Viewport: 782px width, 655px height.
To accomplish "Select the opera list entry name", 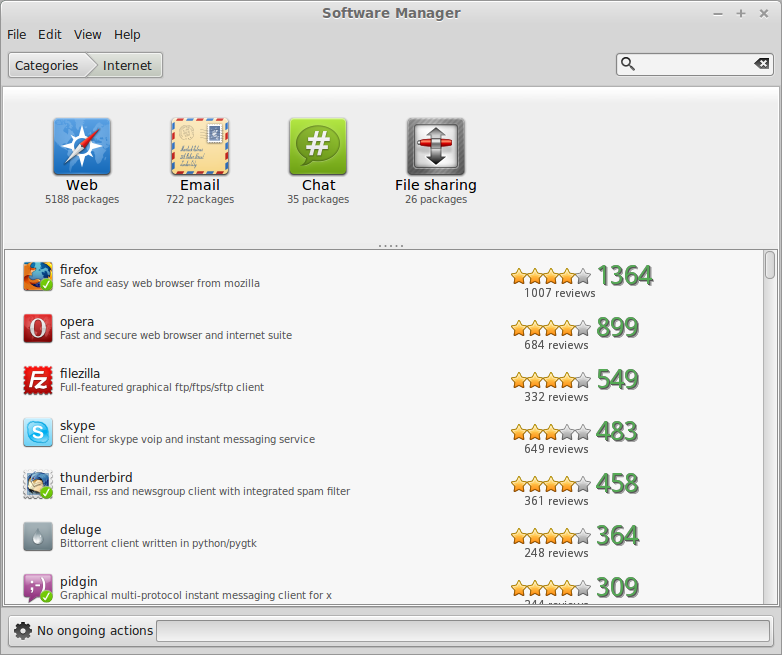I will point(77,322).
